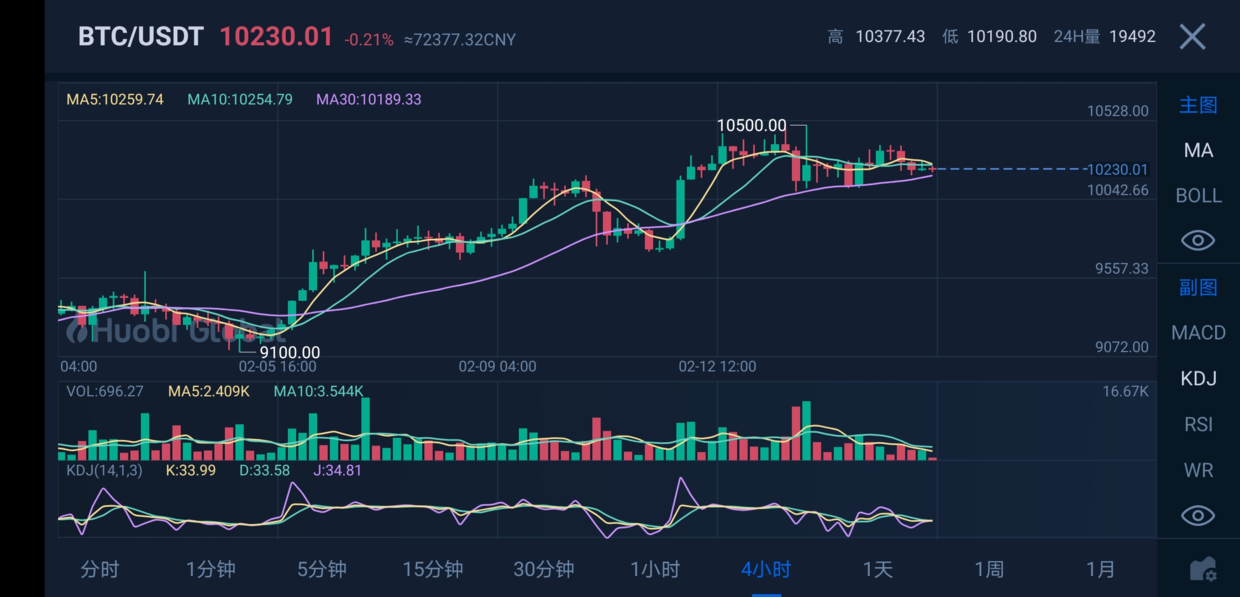Open the MACD sub-chart indicator
Viewport: 1240px width, 597px height.
tap(1198, 332)
